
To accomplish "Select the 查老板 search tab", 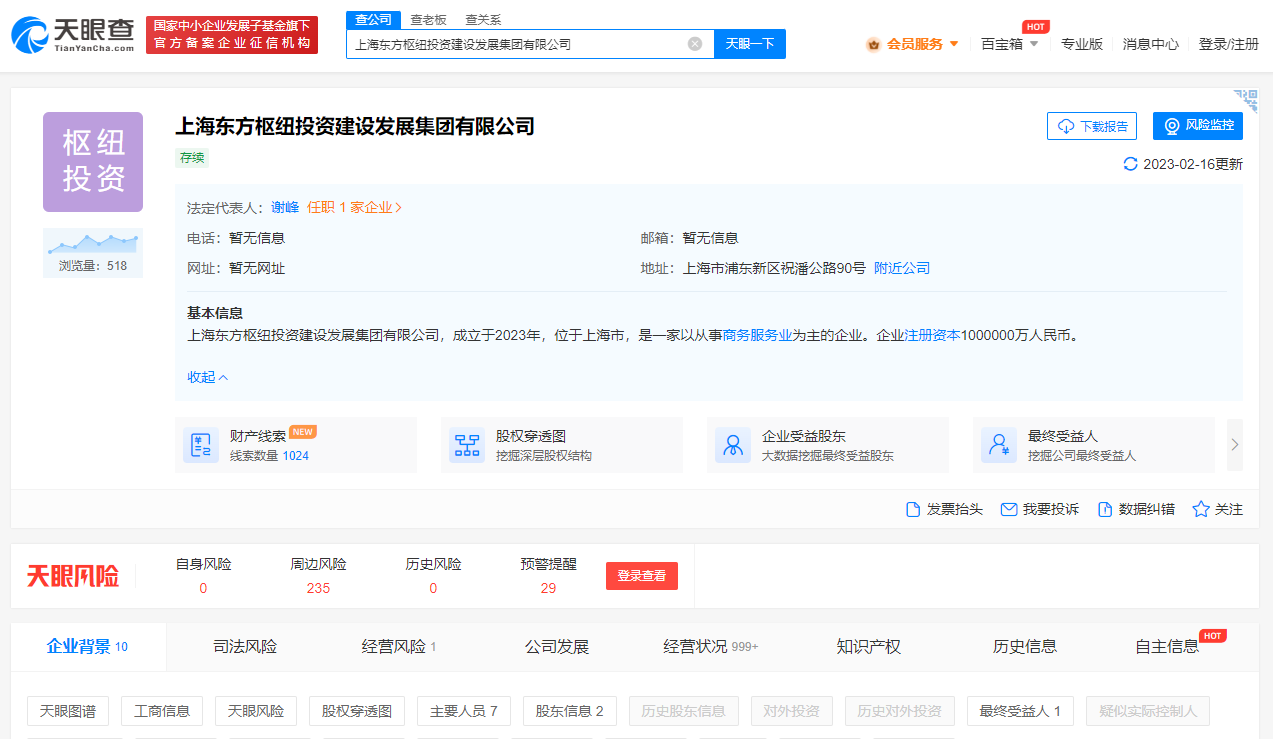I will tap(428, 19).
